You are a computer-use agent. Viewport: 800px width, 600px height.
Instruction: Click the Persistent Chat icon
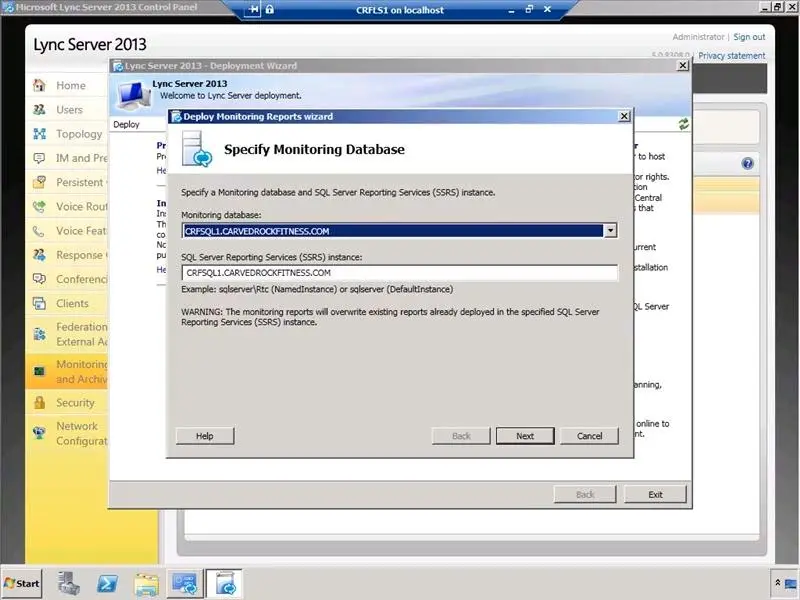point(39,182)
